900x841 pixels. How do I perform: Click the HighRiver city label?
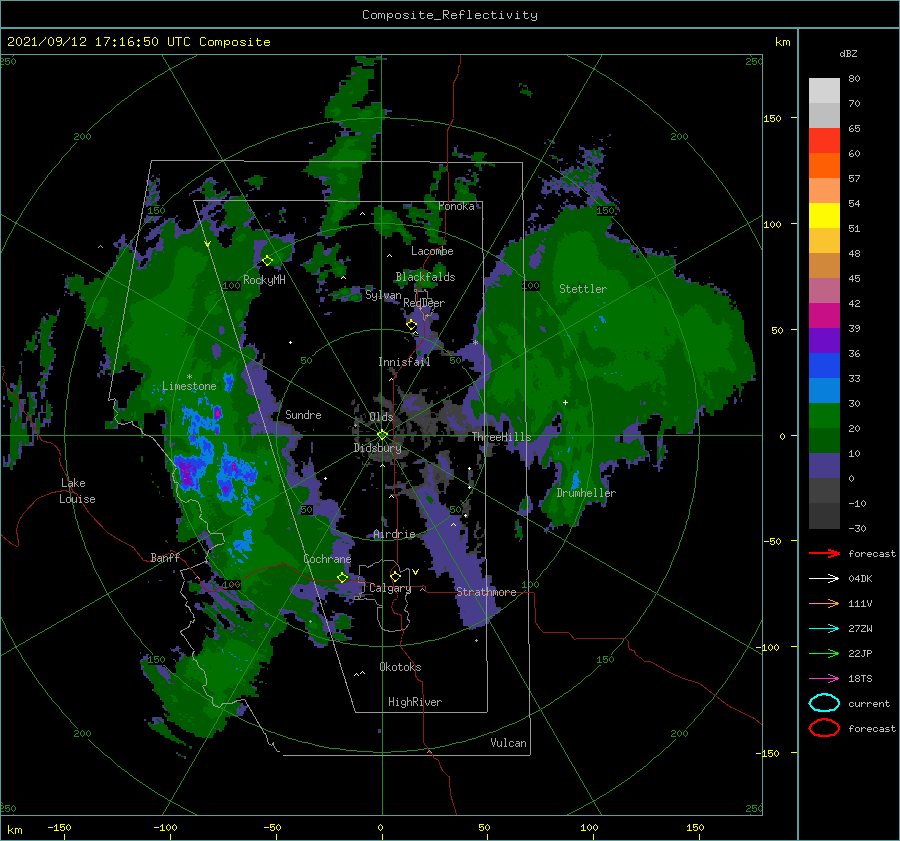[415, 702]
